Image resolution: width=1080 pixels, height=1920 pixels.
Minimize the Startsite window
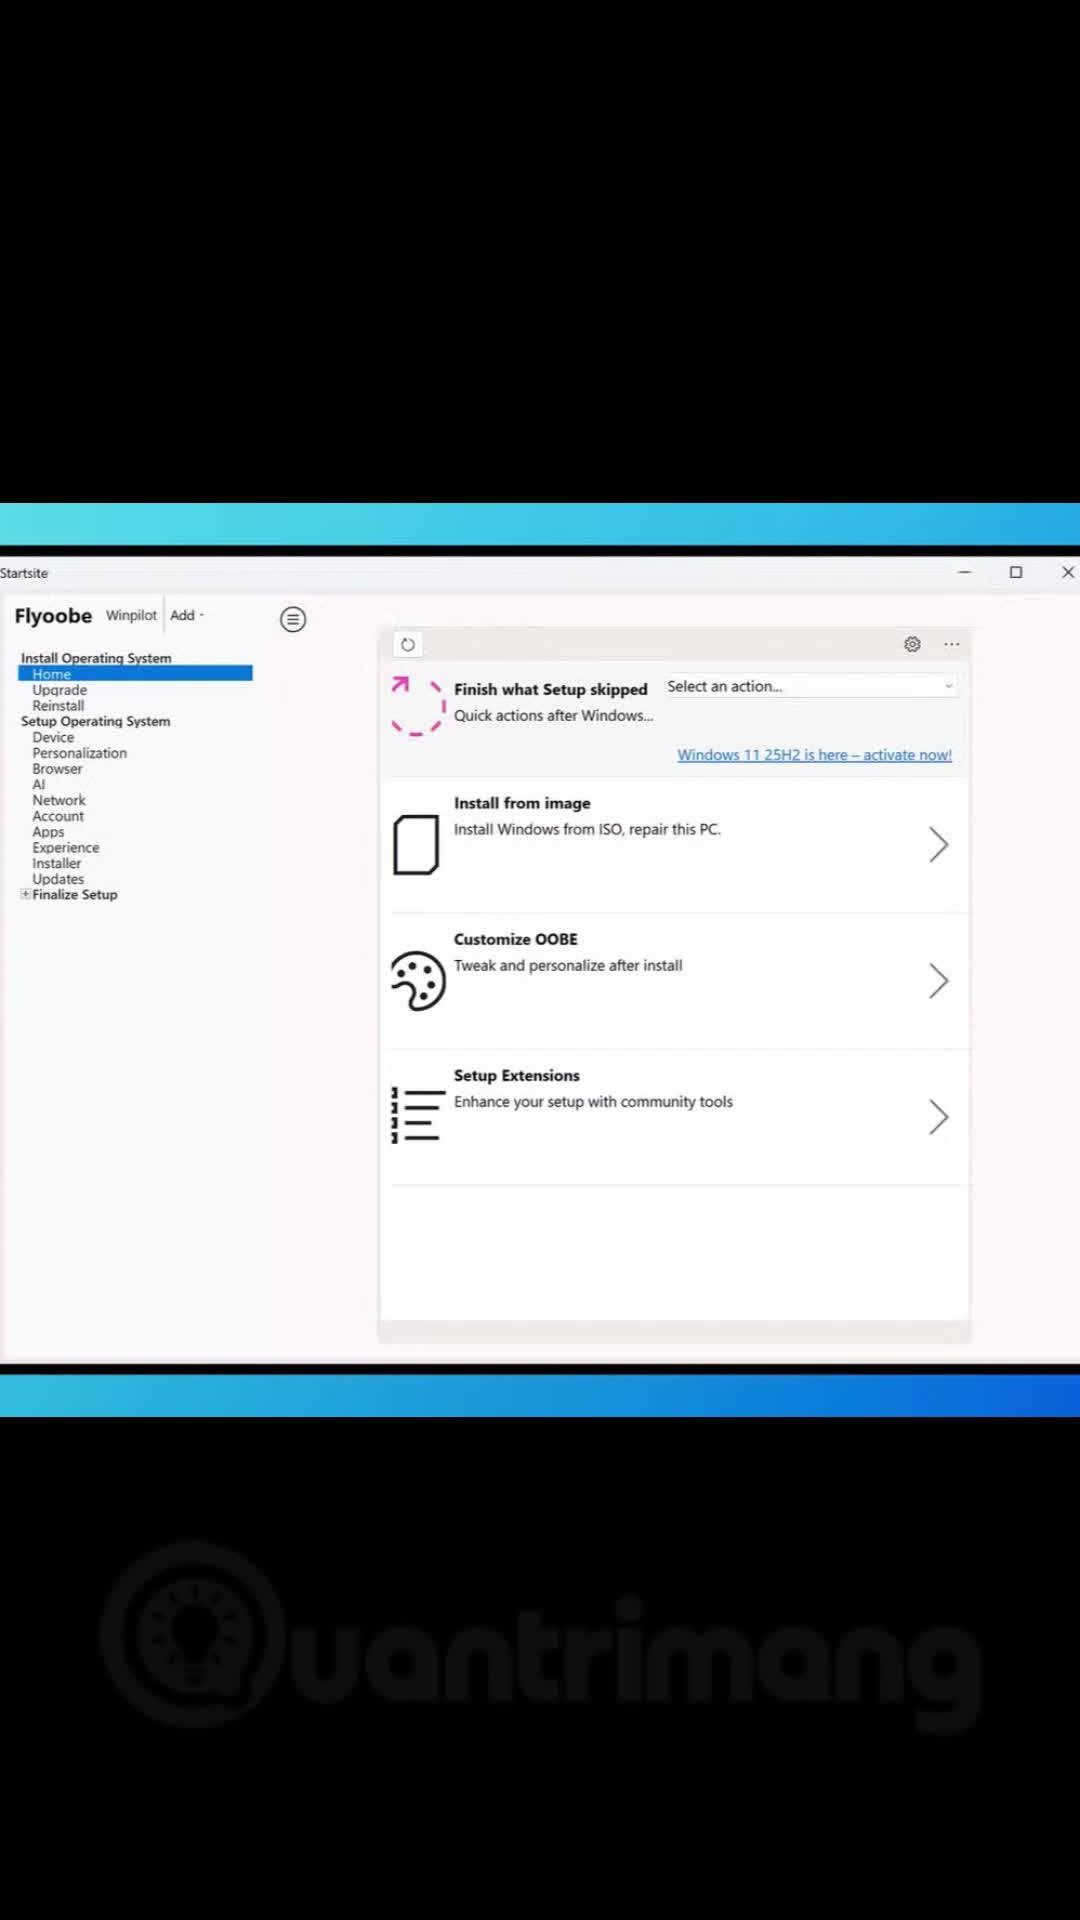pyautogui.click(x=964, y=572)
